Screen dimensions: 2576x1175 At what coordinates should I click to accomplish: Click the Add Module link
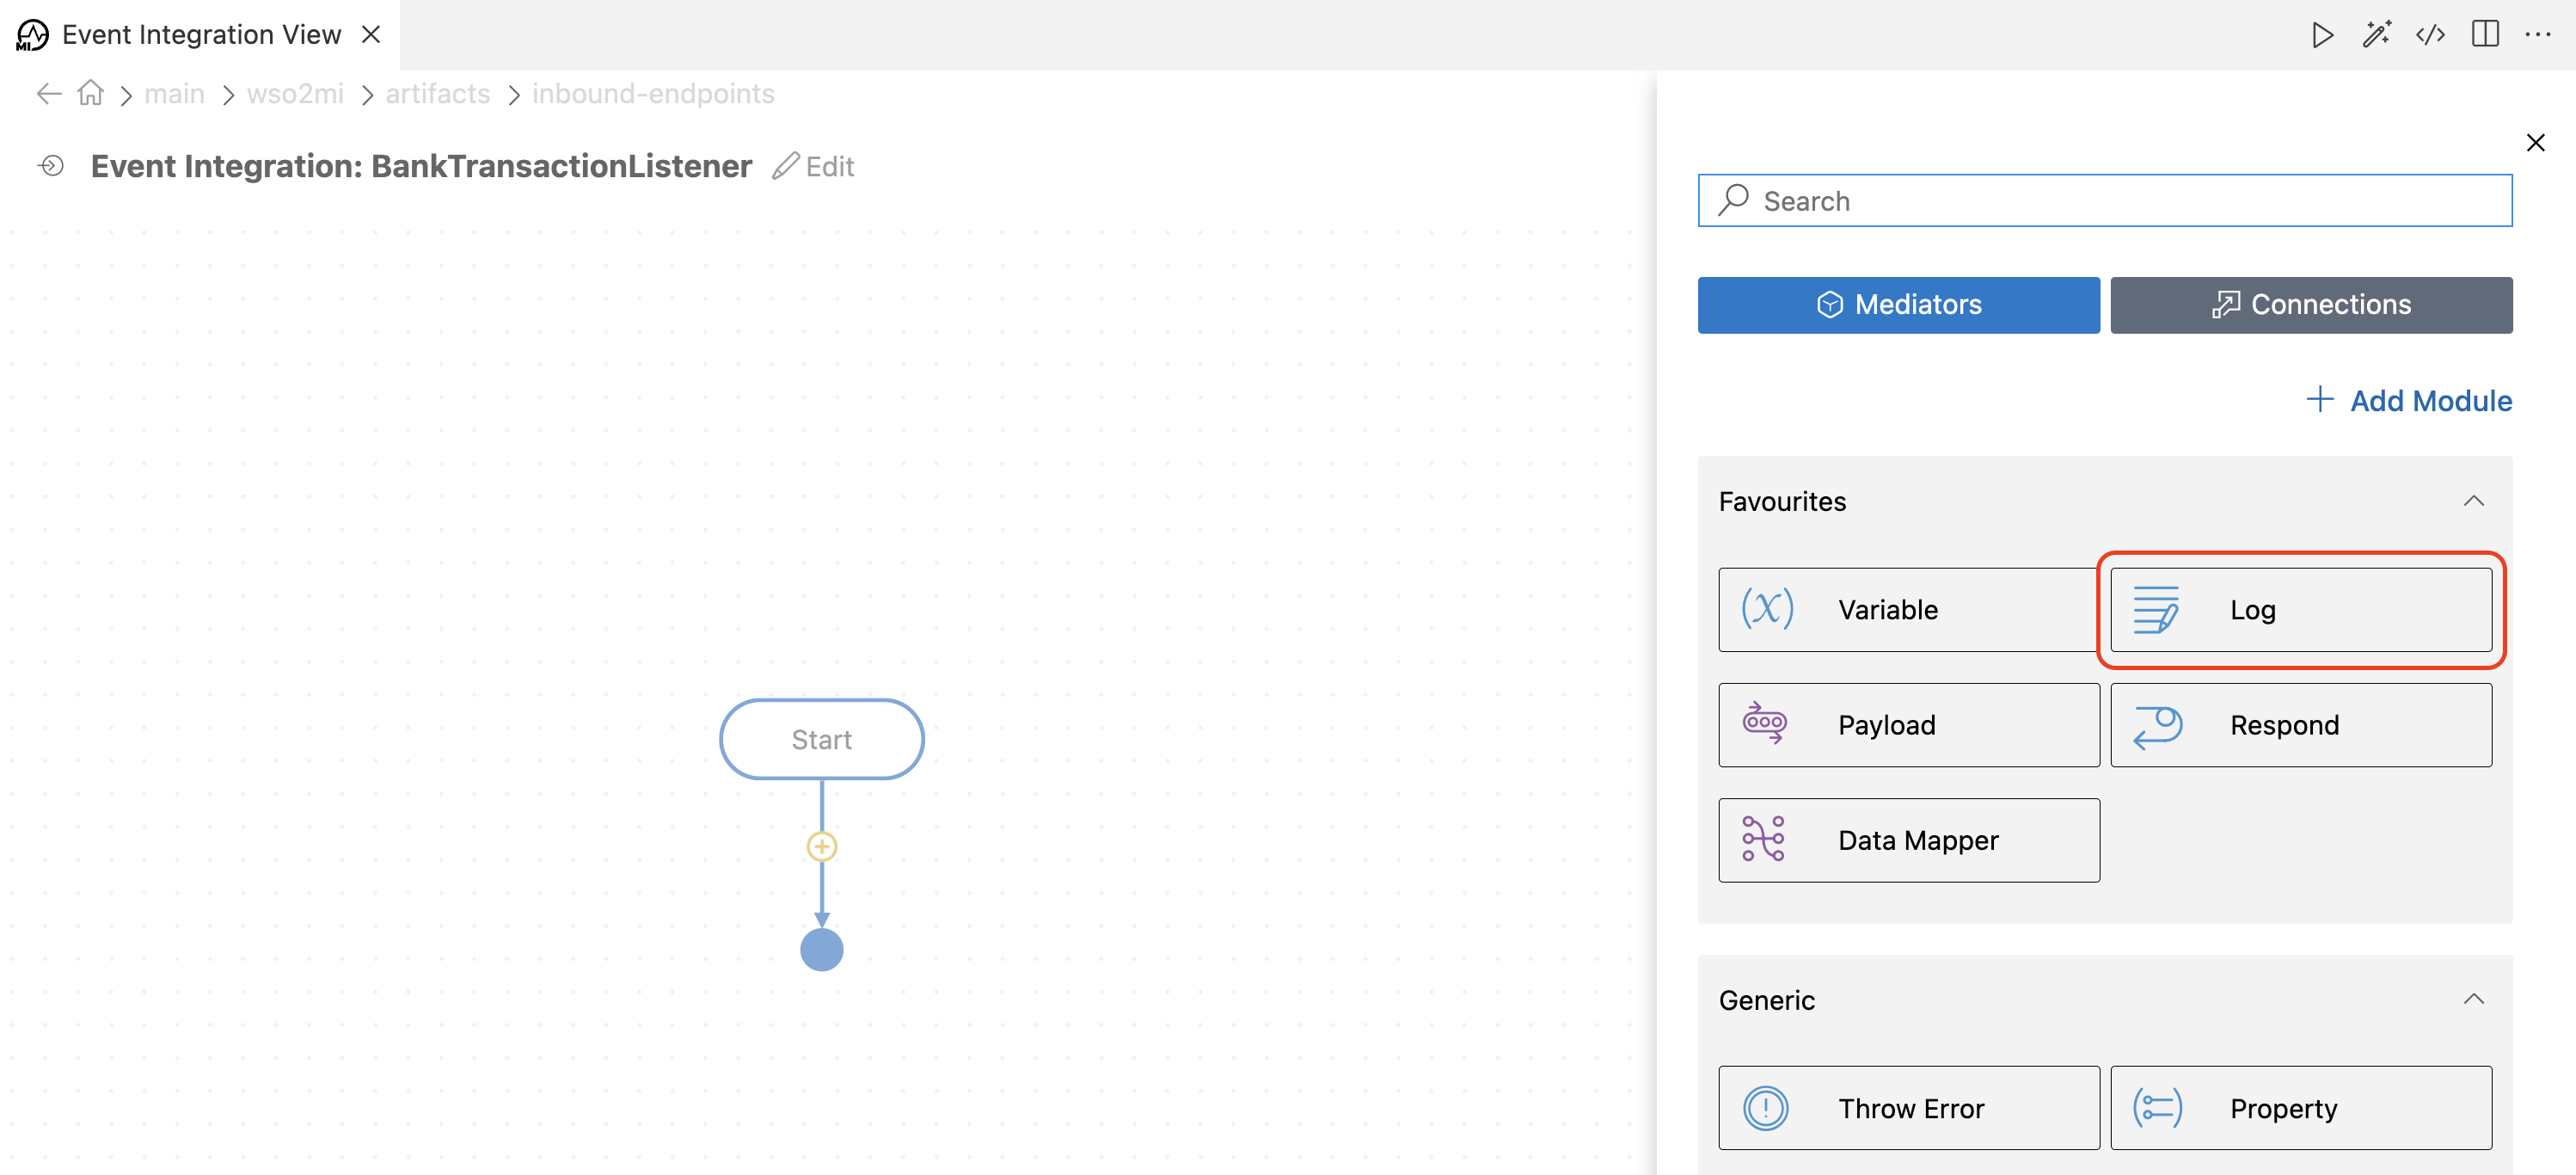tap(2410, 400)
